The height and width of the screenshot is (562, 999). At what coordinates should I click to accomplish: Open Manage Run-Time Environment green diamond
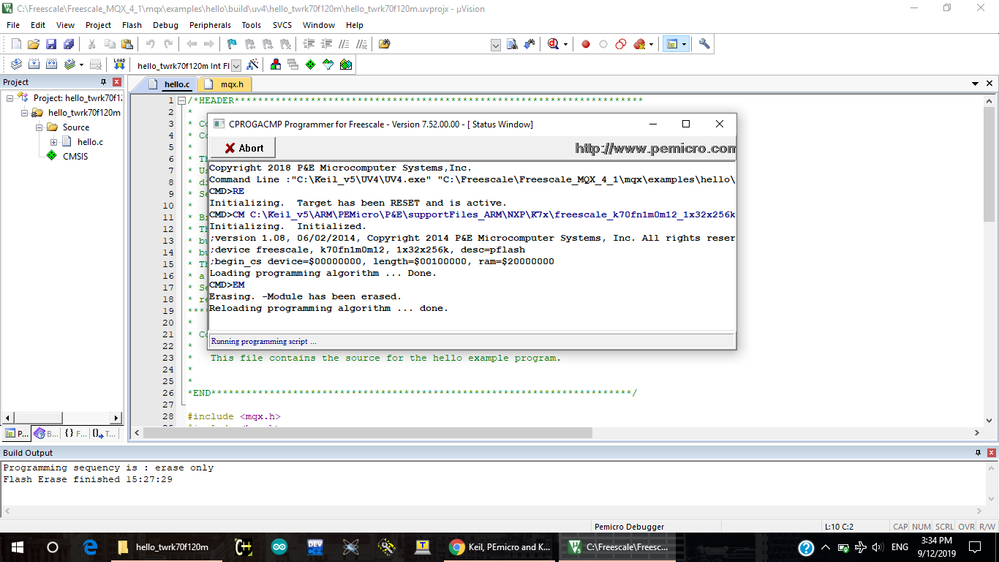pyautogui.click(x=310, y=64)
